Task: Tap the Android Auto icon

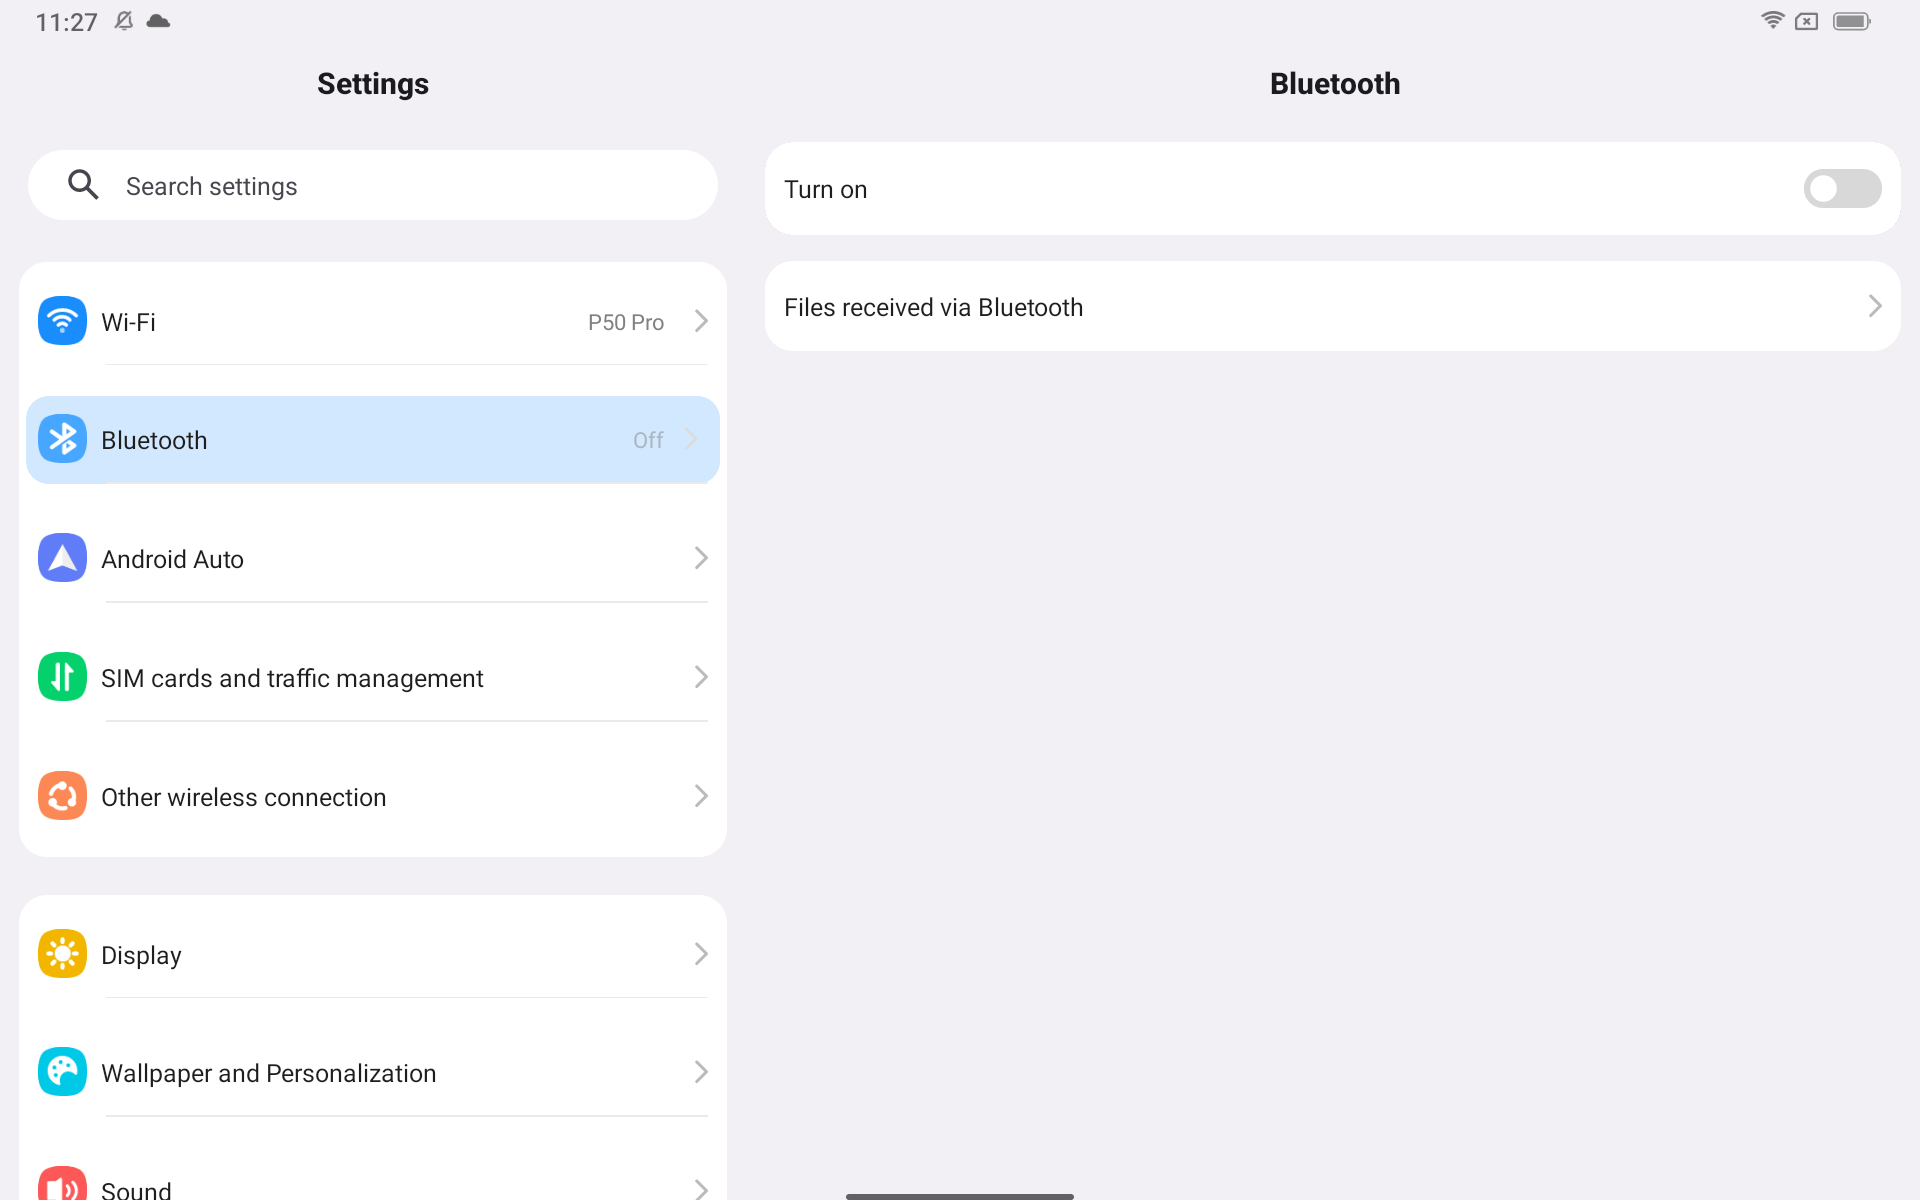Action: pyautogui.click(x=62, y=558)
